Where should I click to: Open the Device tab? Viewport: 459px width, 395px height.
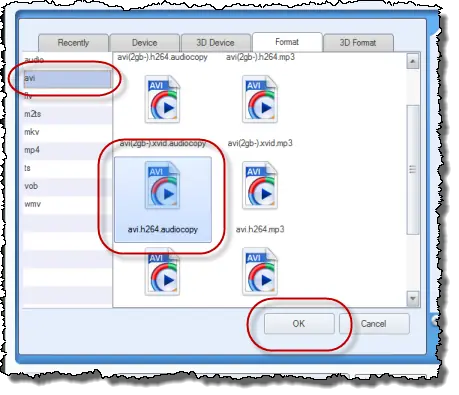click(x=145, y=43)
